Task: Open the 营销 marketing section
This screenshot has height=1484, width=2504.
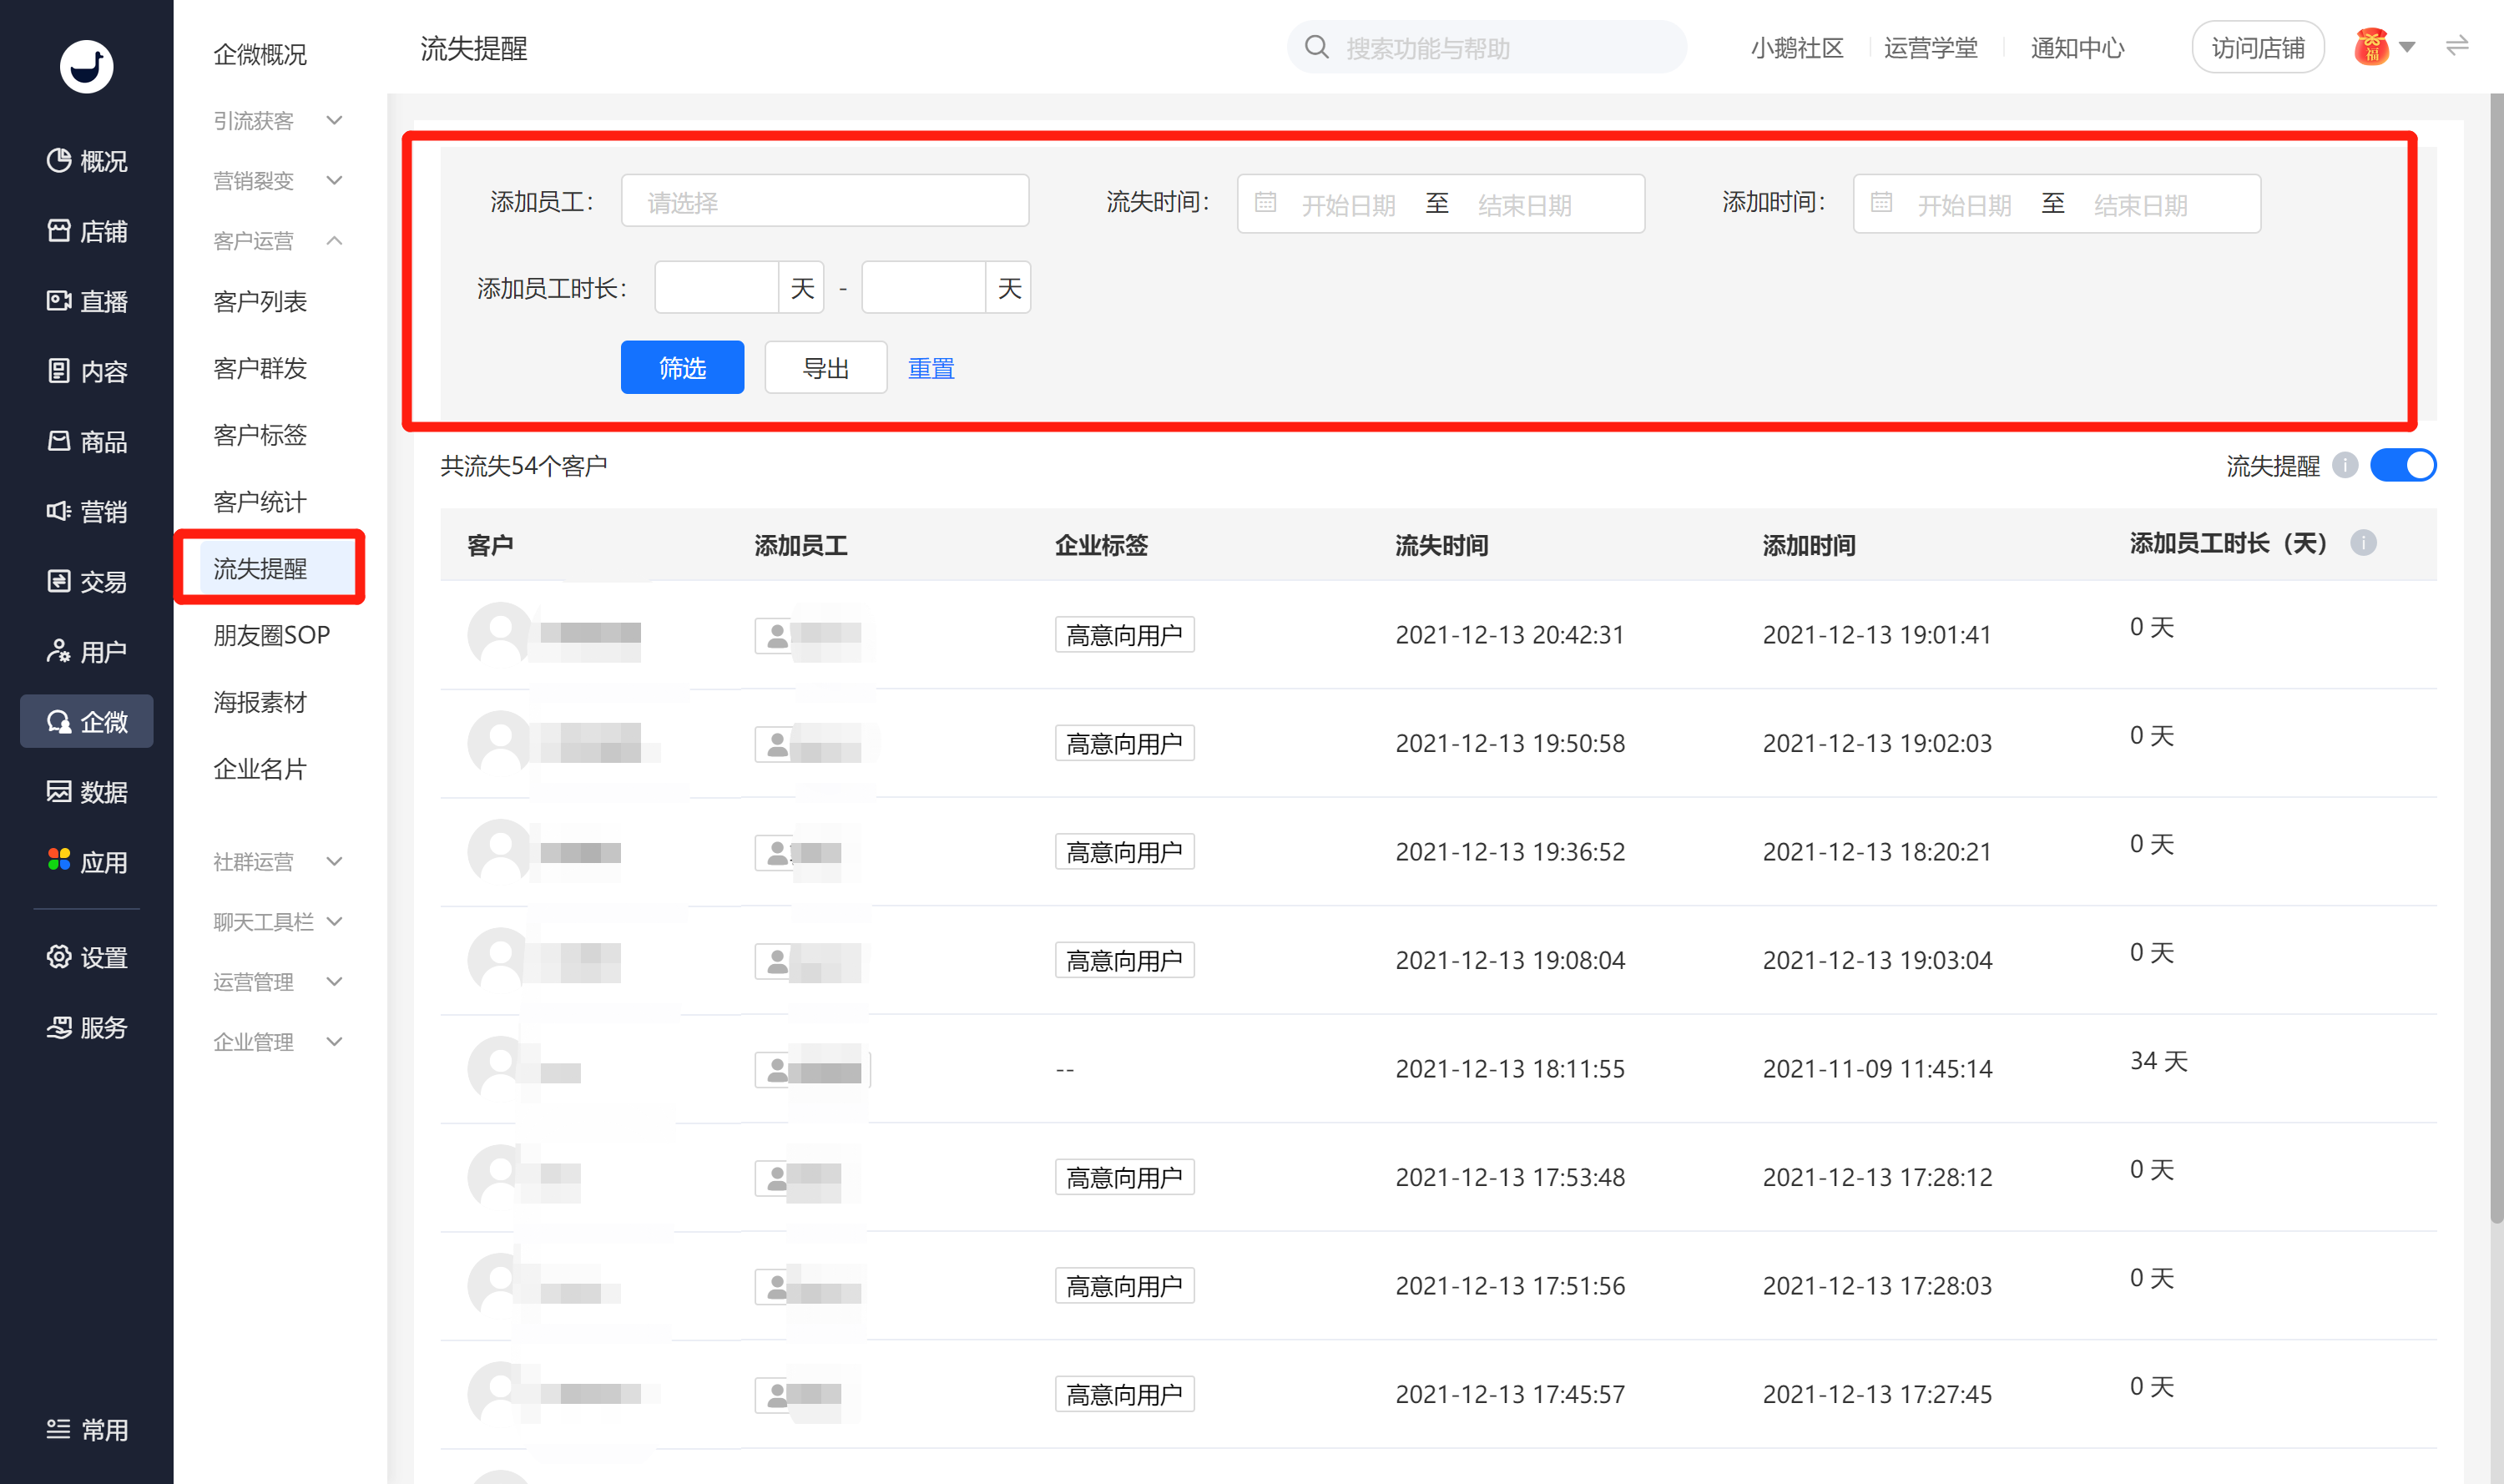Action: [87, 511]
